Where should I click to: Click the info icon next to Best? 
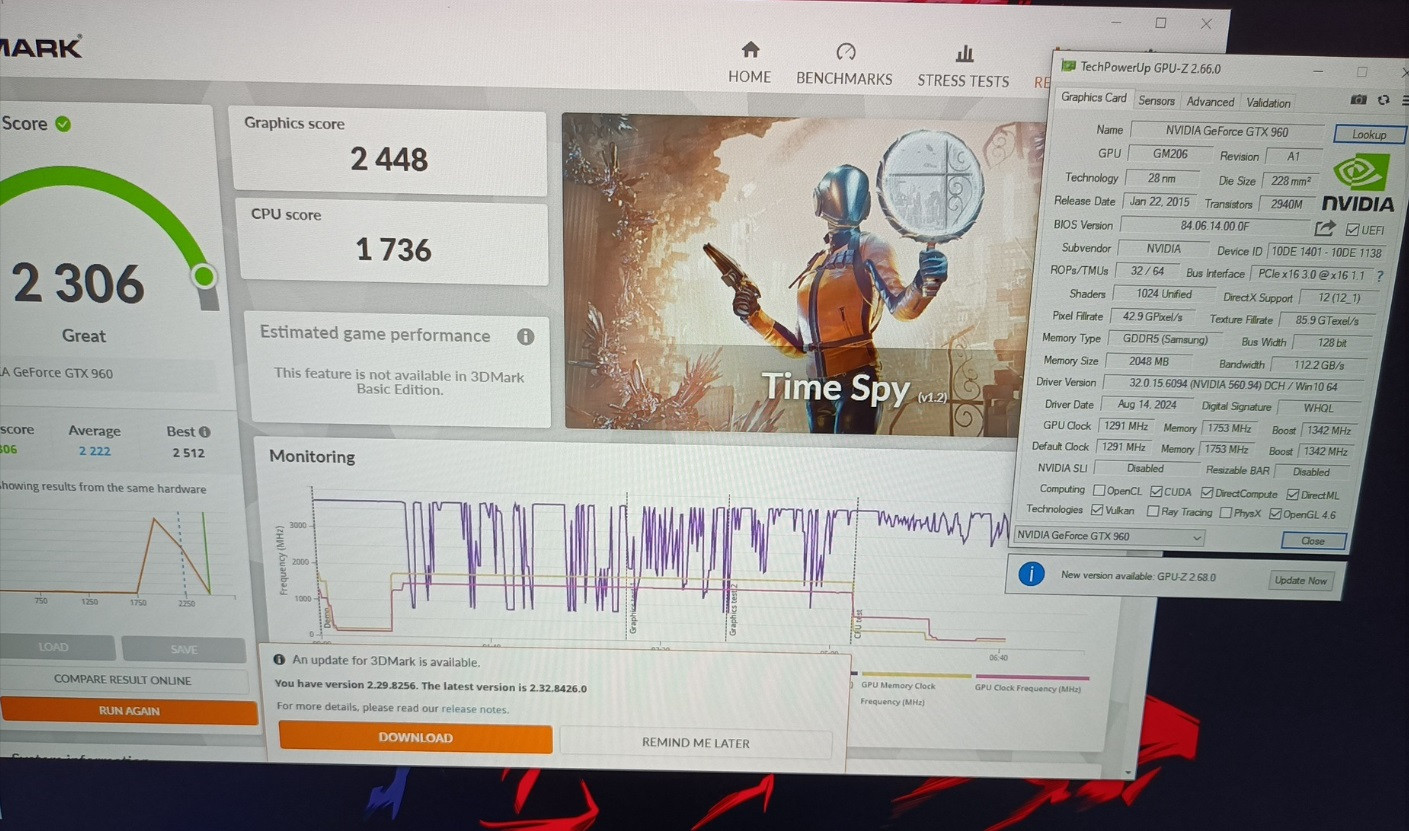tap(205, 432)
